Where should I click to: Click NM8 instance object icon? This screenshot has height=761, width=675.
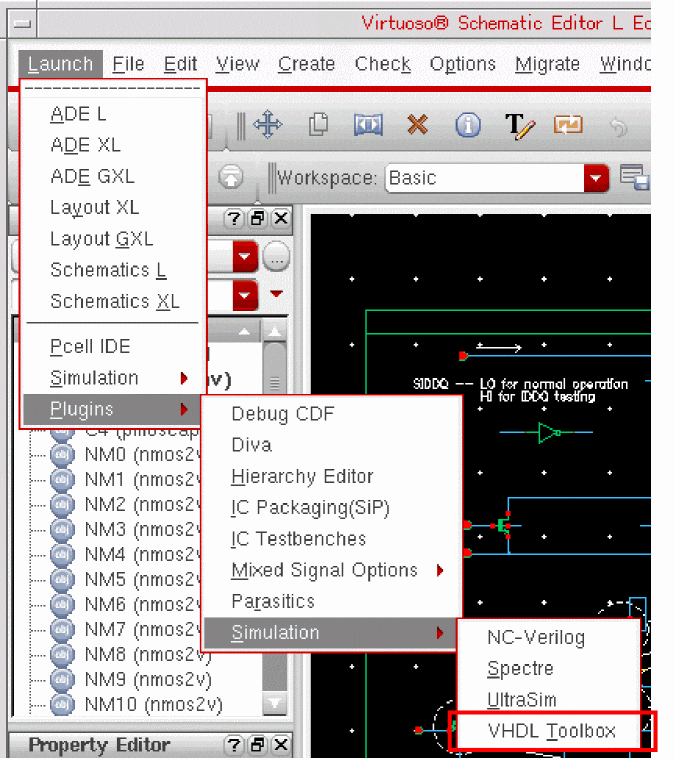[62, 655]
